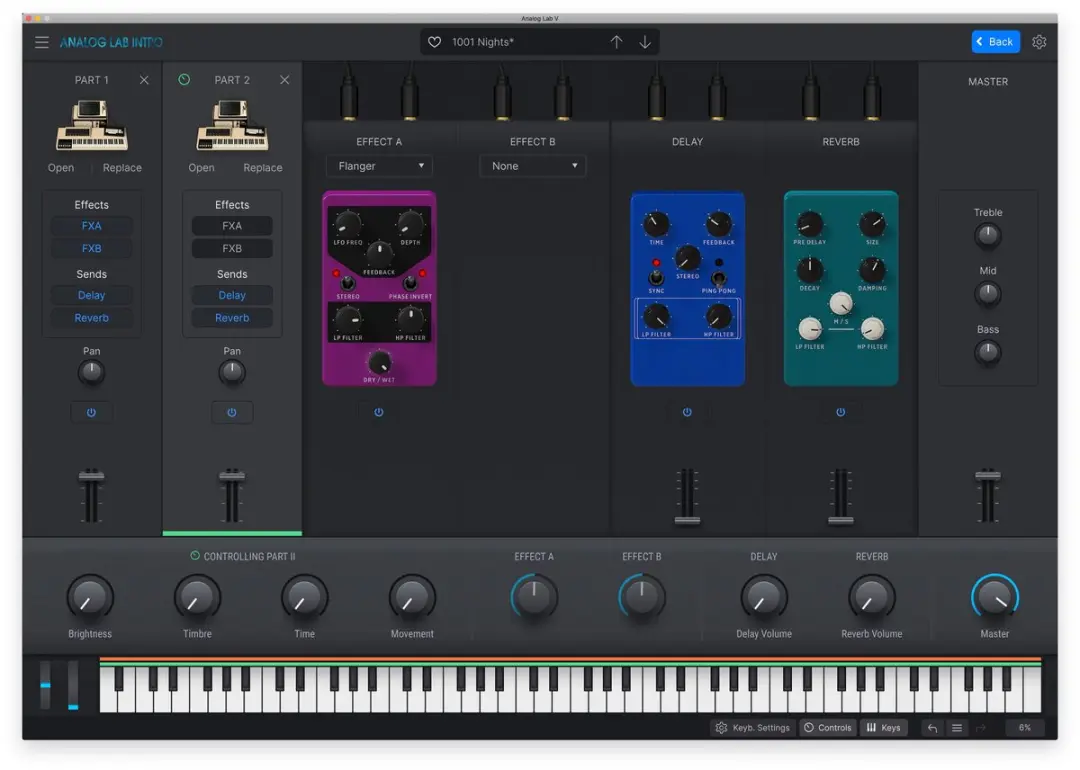Click the Effect B macro knob
This screenshot has width=1080, height=770.
[641, 596]
